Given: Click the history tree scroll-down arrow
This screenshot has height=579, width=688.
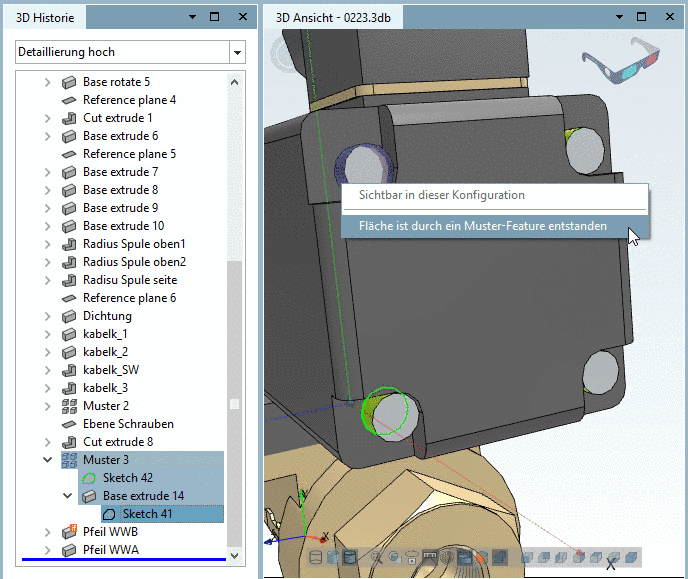Looking at the screenshot, I should point(235,556).
